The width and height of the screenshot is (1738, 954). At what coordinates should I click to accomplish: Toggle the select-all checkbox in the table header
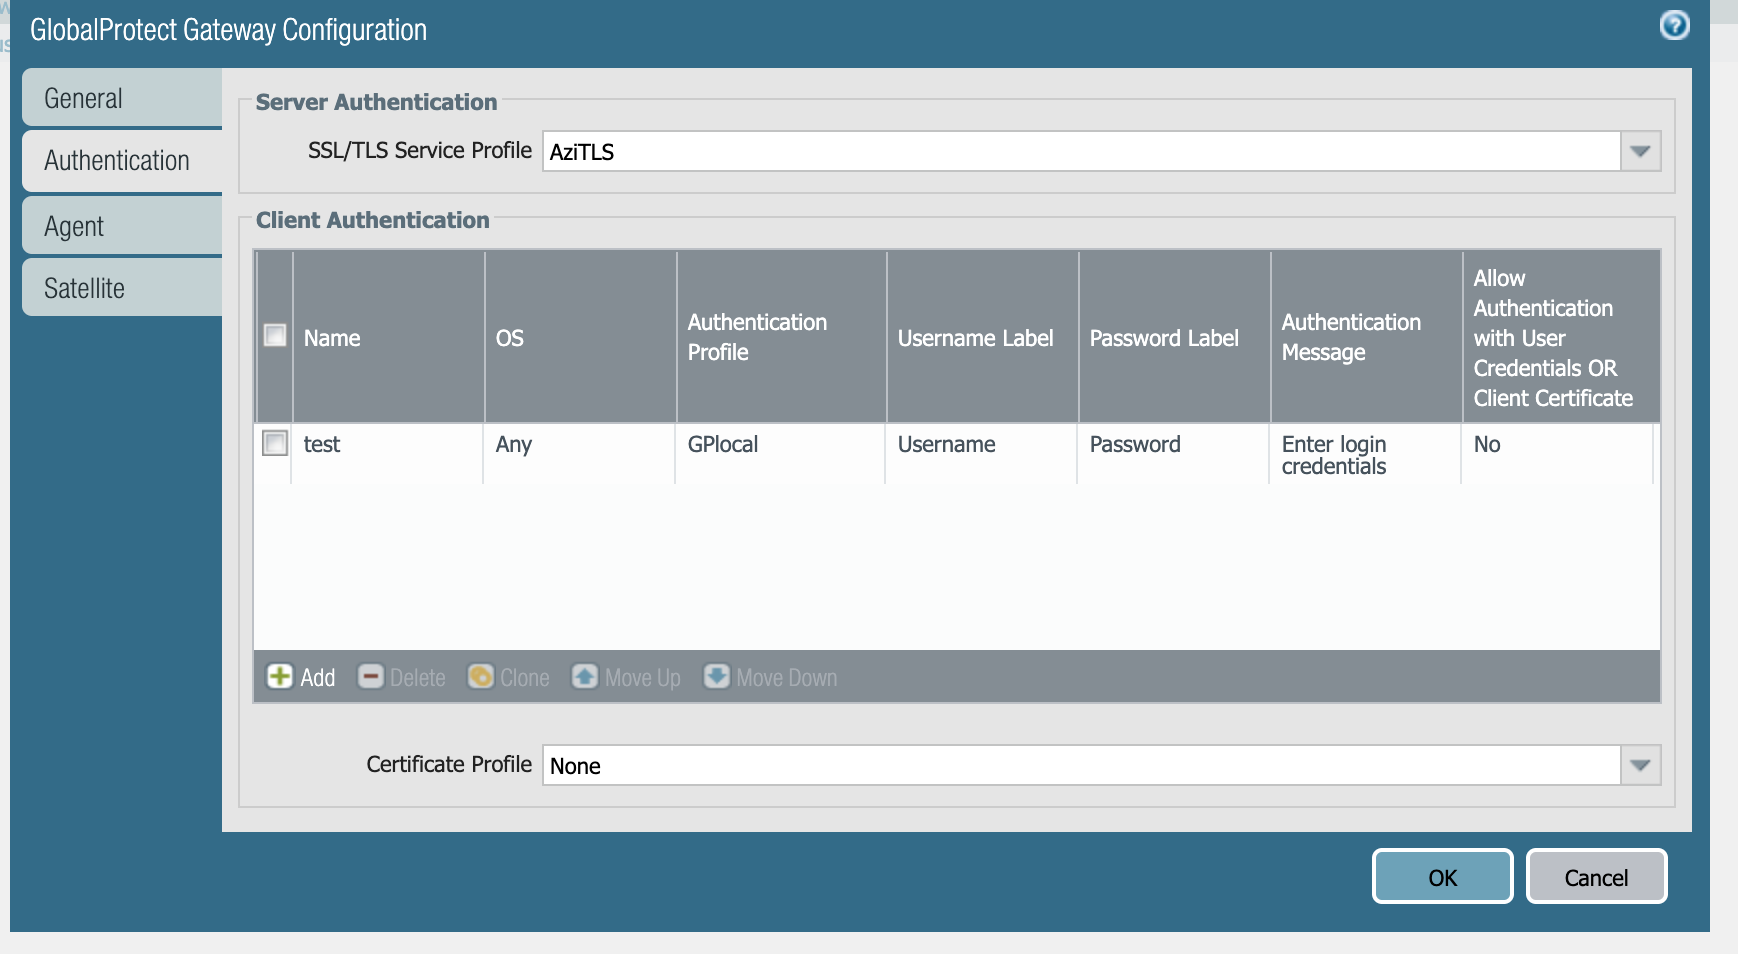(x=275, y=335)
